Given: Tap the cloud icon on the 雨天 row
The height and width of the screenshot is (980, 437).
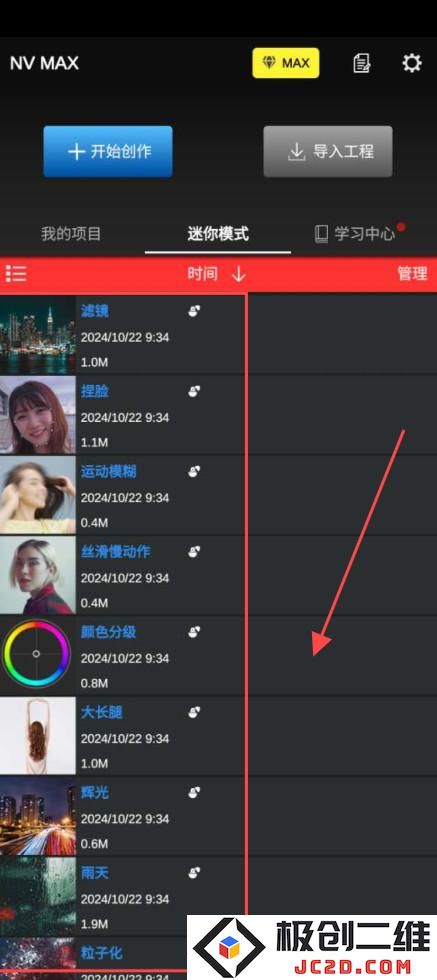Looking at the screenshot, I should (x=194, y=872).
